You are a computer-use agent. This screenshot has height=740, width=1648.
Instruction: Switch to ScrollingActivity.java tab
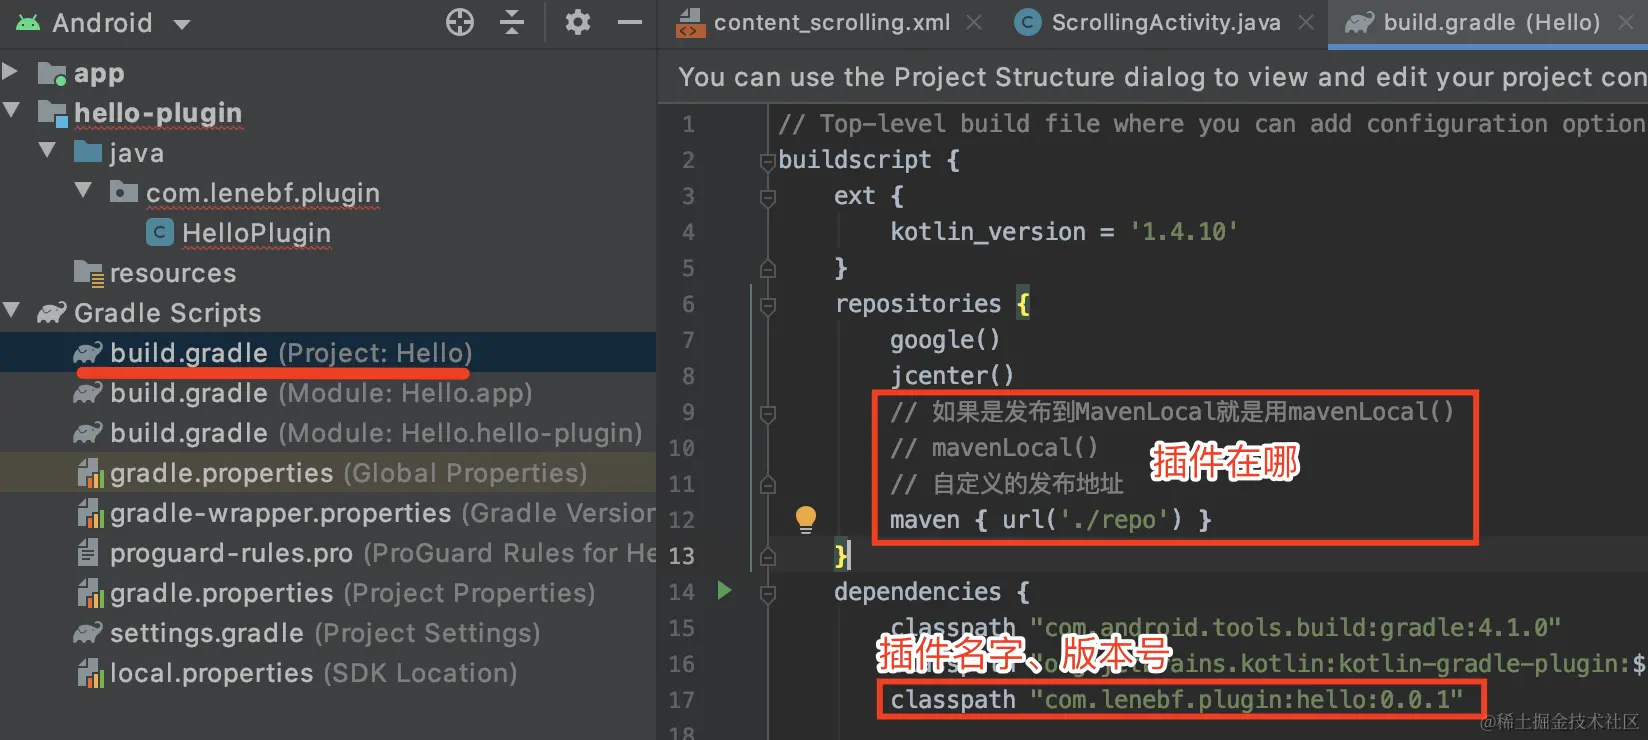1166,22
